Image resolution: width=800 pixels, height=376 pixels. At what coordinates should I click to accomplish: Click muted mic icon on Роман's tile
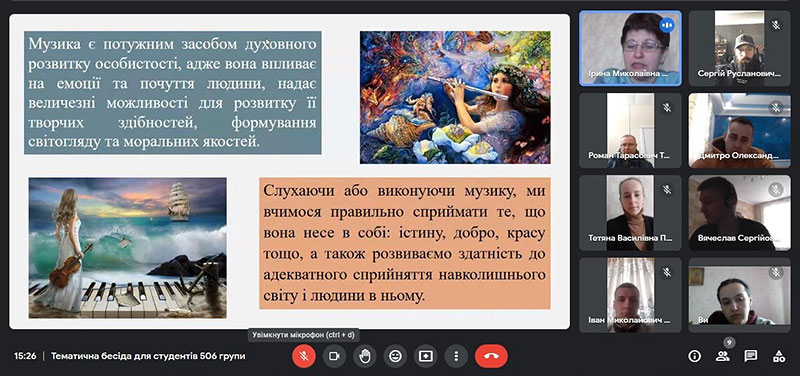pyautogui.click(x=666, y=108)
